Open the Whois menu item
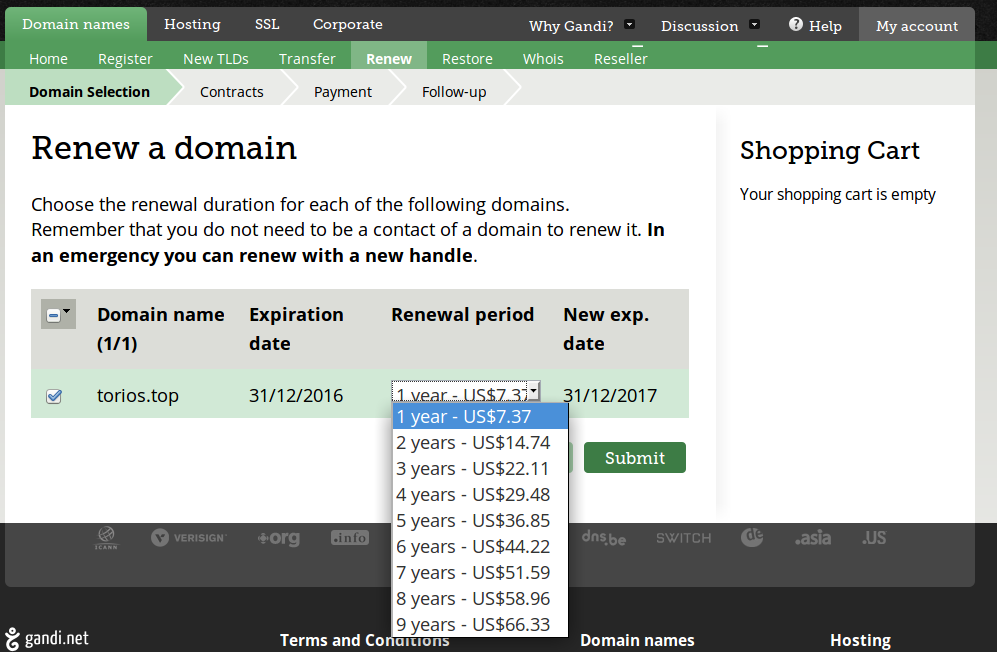 (543, 59)
